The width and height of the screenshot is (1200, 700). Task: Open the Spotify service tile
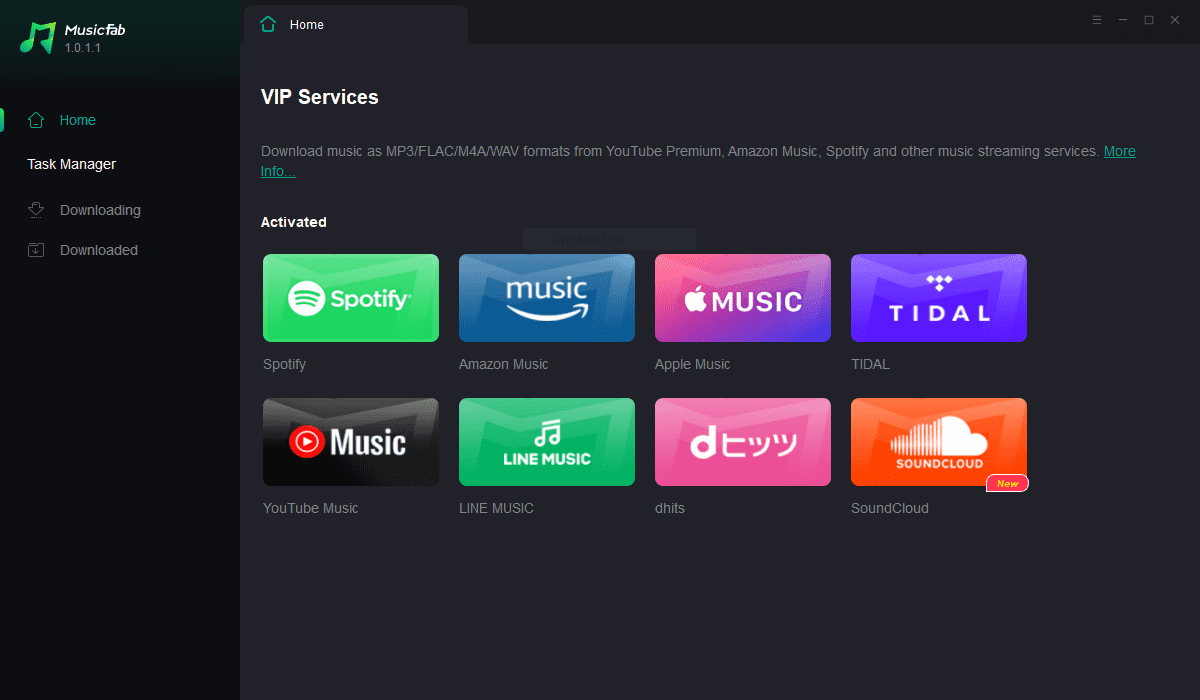351,298
